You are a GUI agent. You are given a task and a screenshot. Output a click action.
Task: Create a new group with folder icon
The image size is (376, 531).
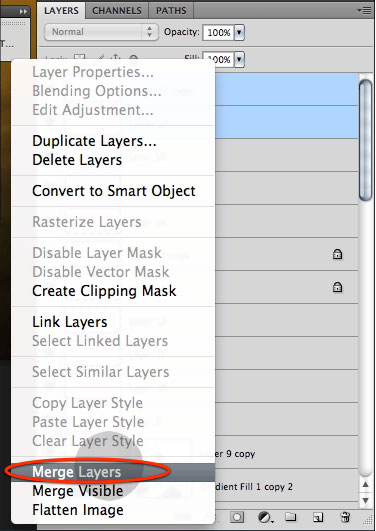coord(290,517)
